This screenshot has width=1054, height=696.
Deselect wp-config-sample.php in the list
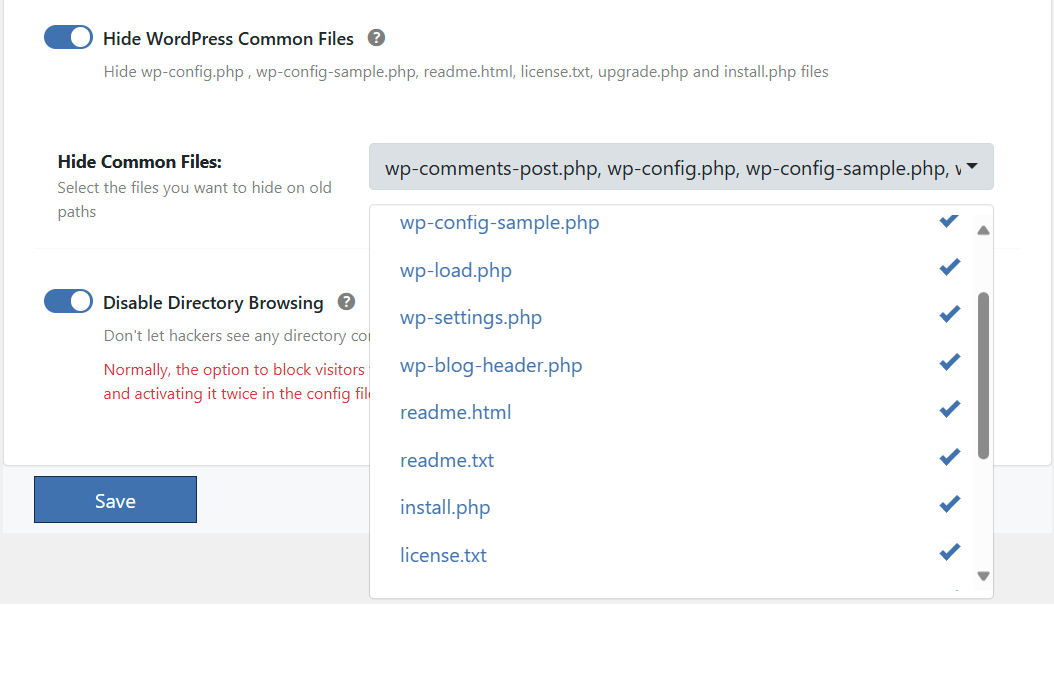[x=500, y=223]
